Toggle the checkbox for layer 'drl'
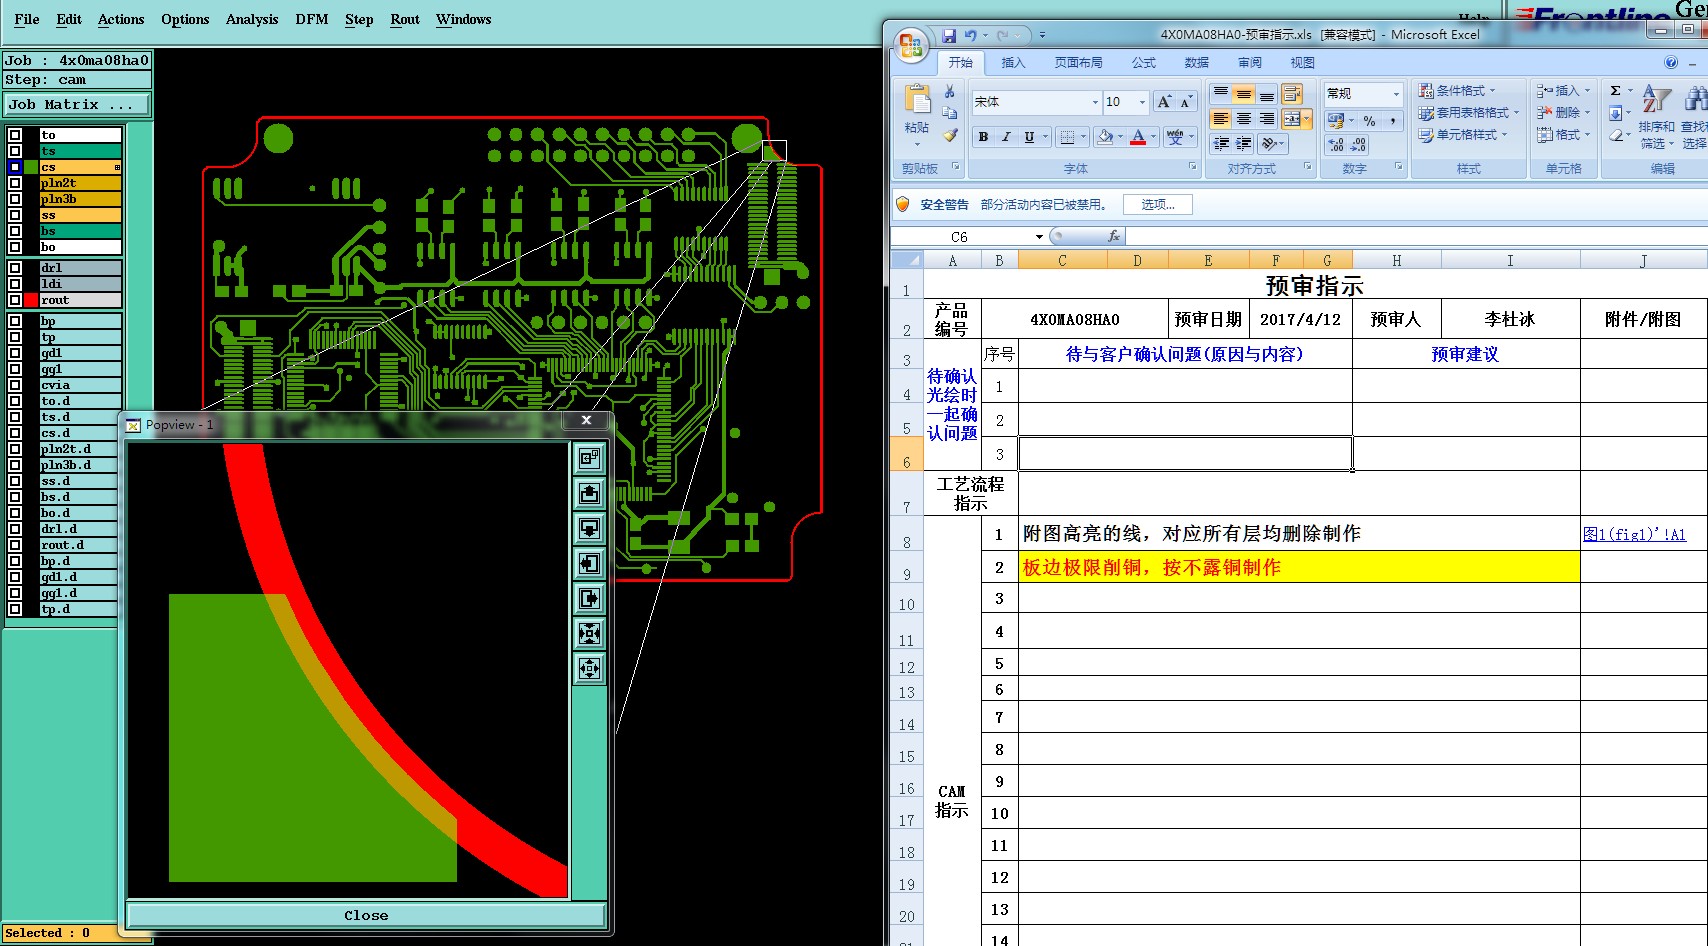Viewport: 1708px width, 946px height. click(x=15, y=268)
